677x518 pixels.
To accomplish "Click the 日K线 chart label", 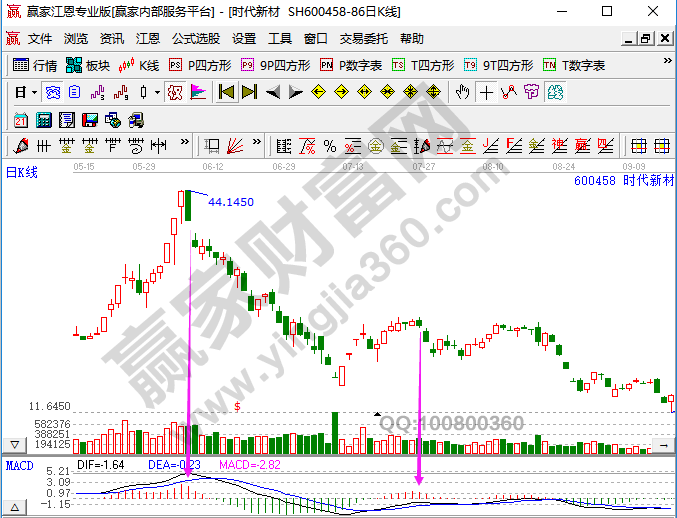I will [x=22, y=173].
